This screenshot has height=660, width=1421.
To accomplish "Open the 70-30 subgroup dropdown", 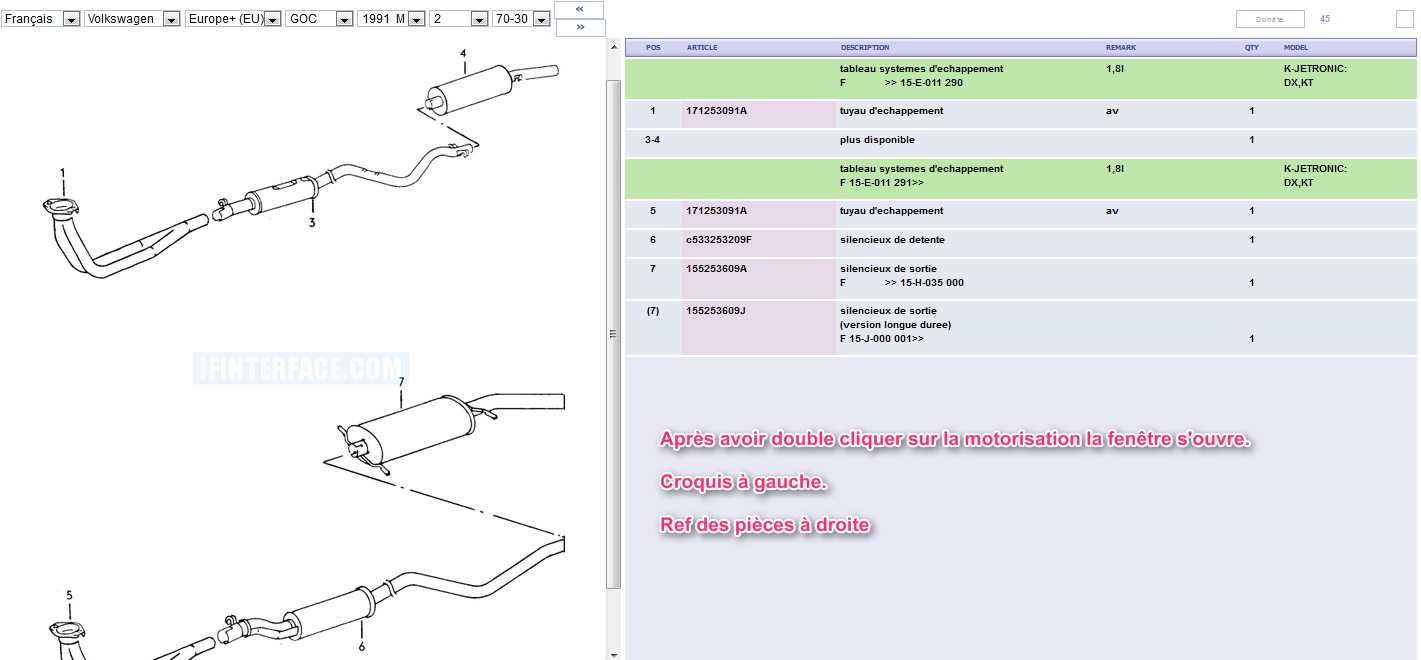I will 541,19.
